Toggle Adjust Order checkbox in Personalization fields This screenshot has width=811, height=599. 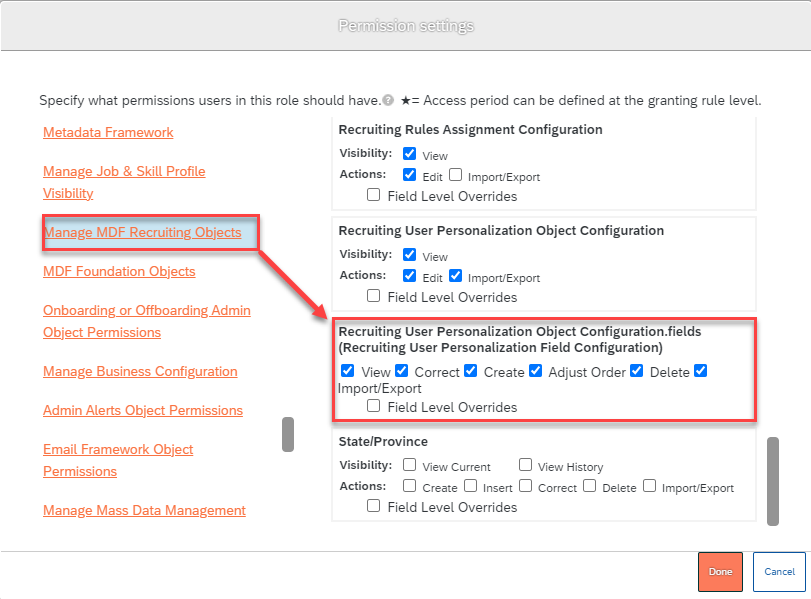(536, 371)
